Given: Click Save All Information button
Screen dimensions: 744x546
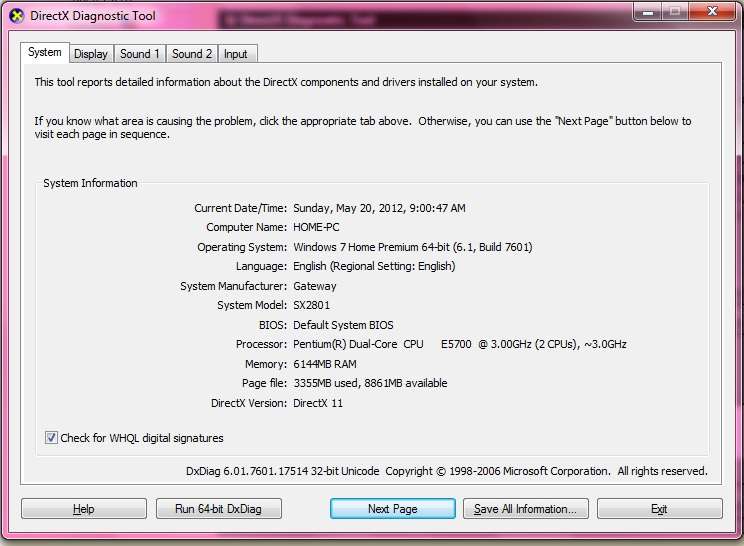Looking at the screenshot, I should pyautogui.click(x=525, y=509).
